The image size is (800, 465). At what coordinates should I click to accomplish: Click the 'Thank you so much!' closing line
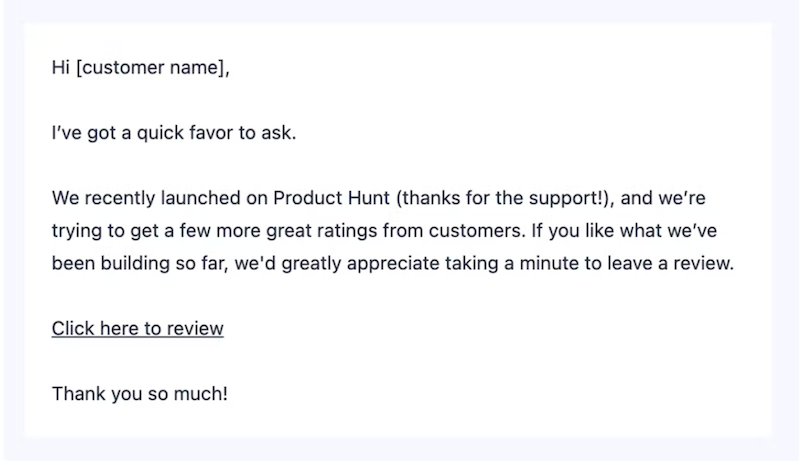click(140, 393)
